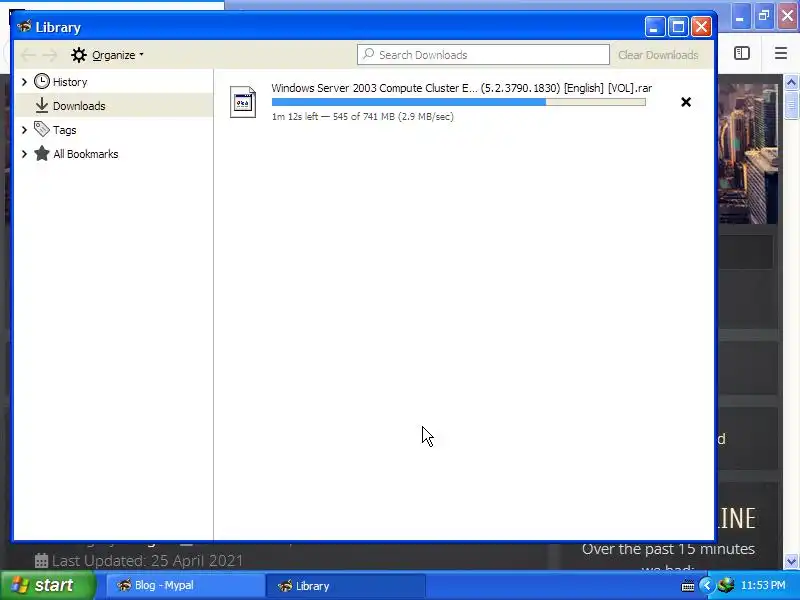Close the Library window
This screenshot has height=600, width=800.
(702, 27)
